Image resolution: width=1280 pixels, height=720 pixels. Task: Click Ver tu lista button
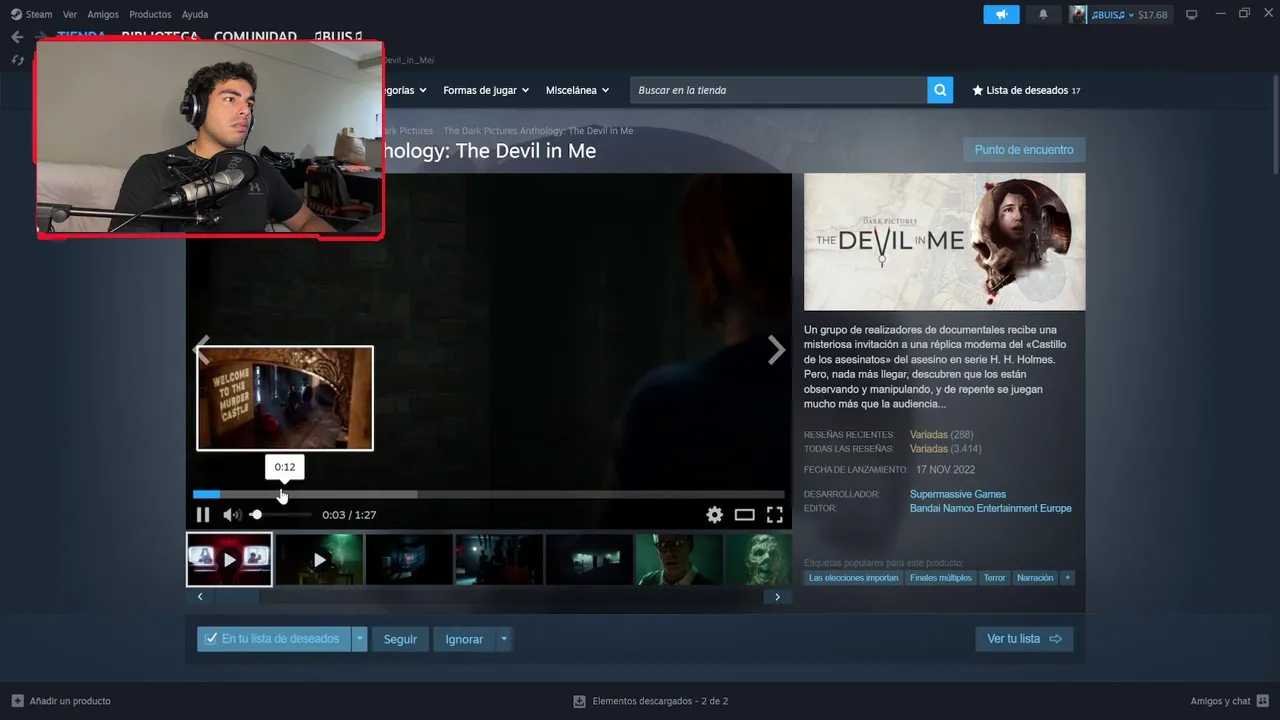click(1024, 639)
